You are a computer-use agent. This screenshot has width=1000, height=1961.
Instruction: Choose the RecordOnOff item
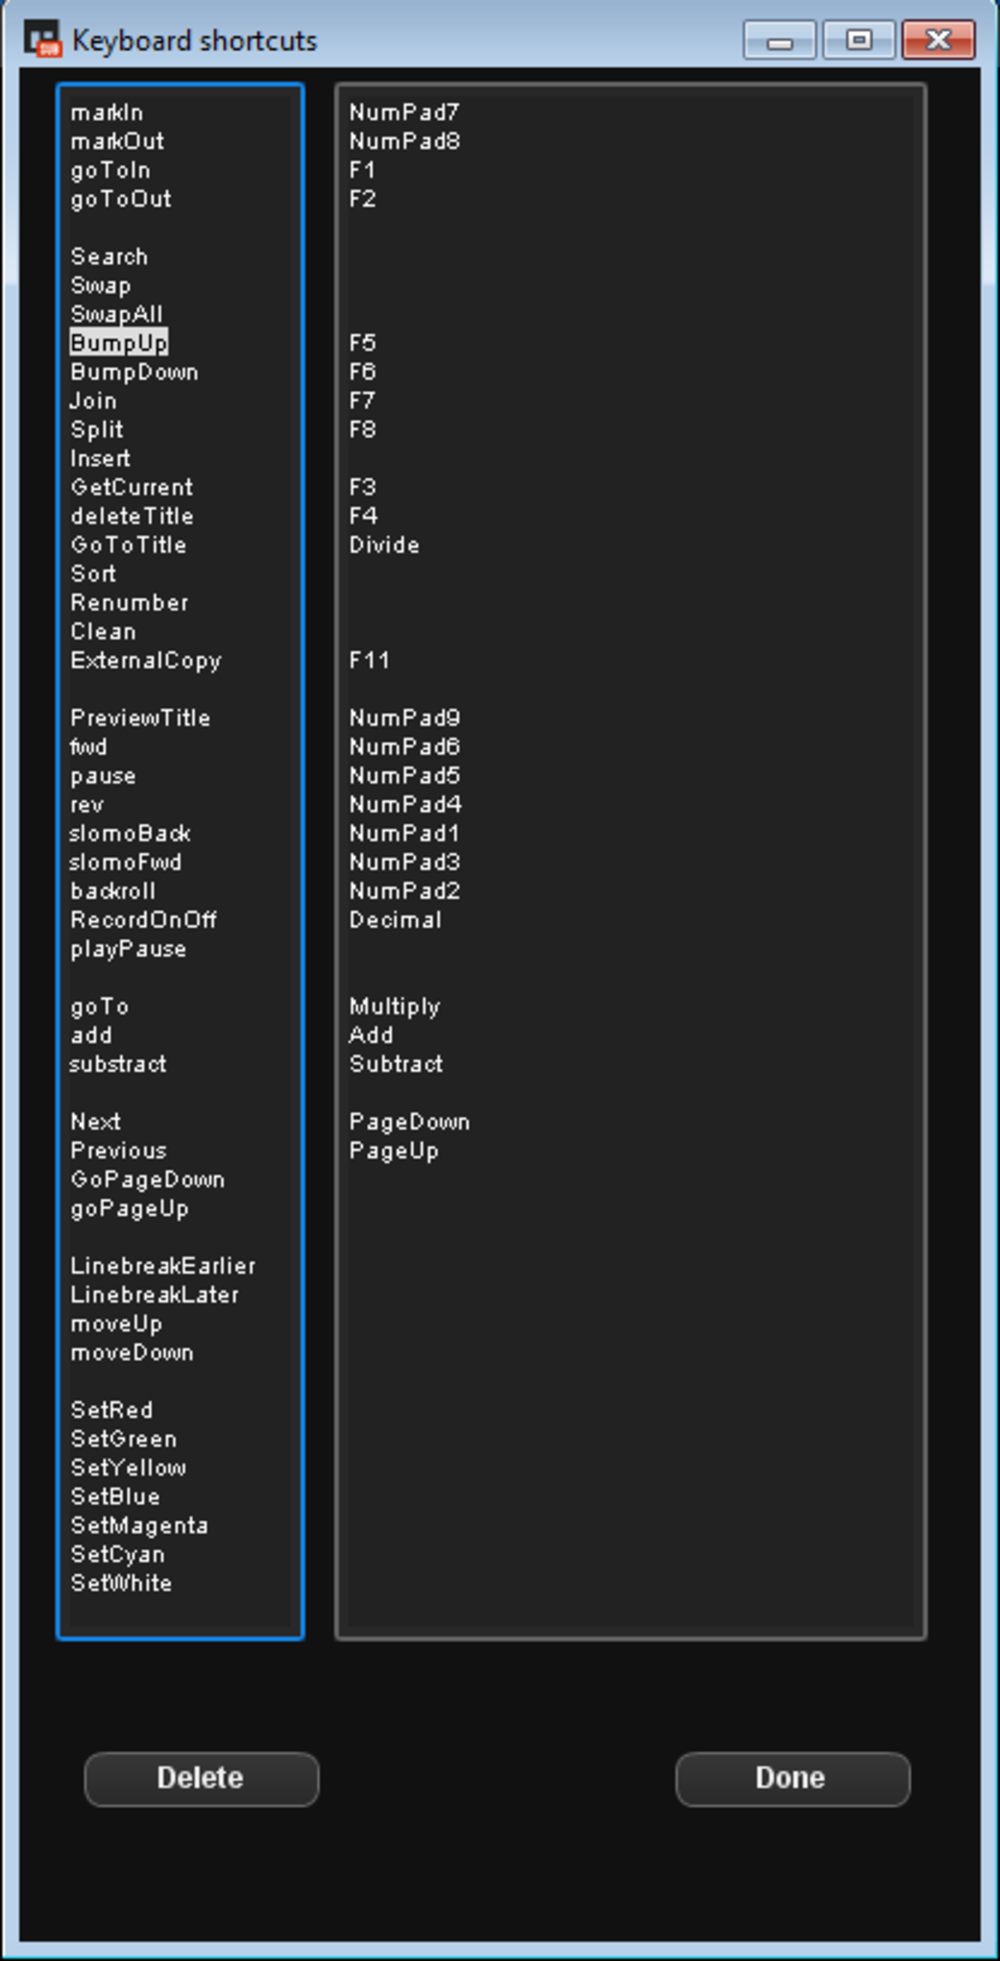click(x=143, y=920)
